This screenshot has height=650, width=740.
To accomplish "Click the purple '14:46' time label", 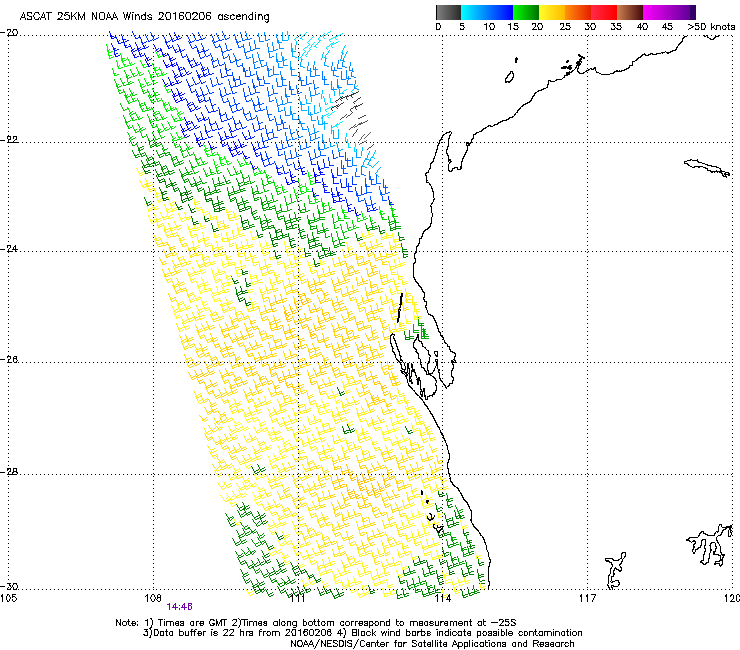I will click(179, 607).
